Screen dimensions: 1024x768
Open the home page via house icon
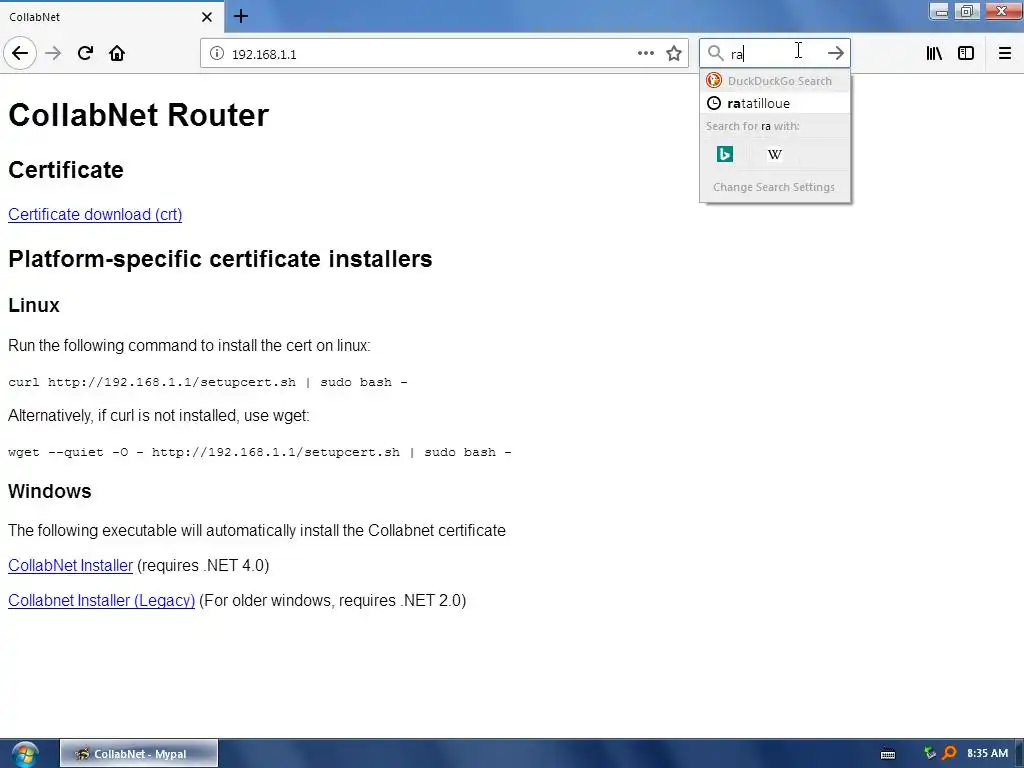point(117,53)
